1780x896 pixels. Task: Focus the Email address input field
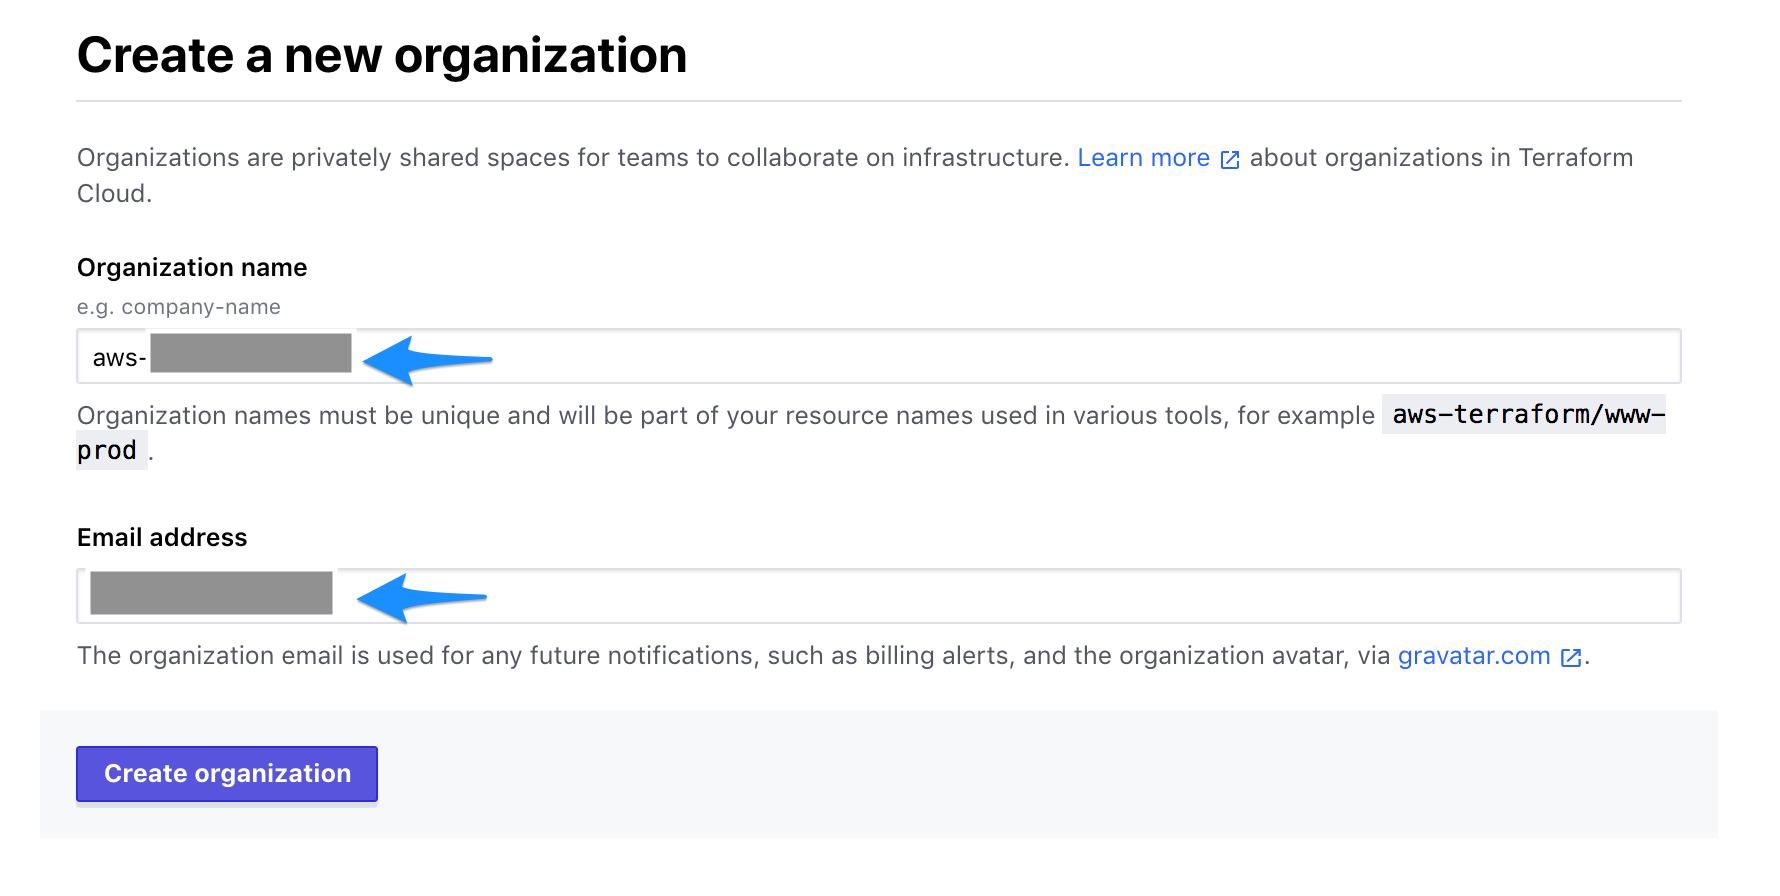[x=1000, y=596]
